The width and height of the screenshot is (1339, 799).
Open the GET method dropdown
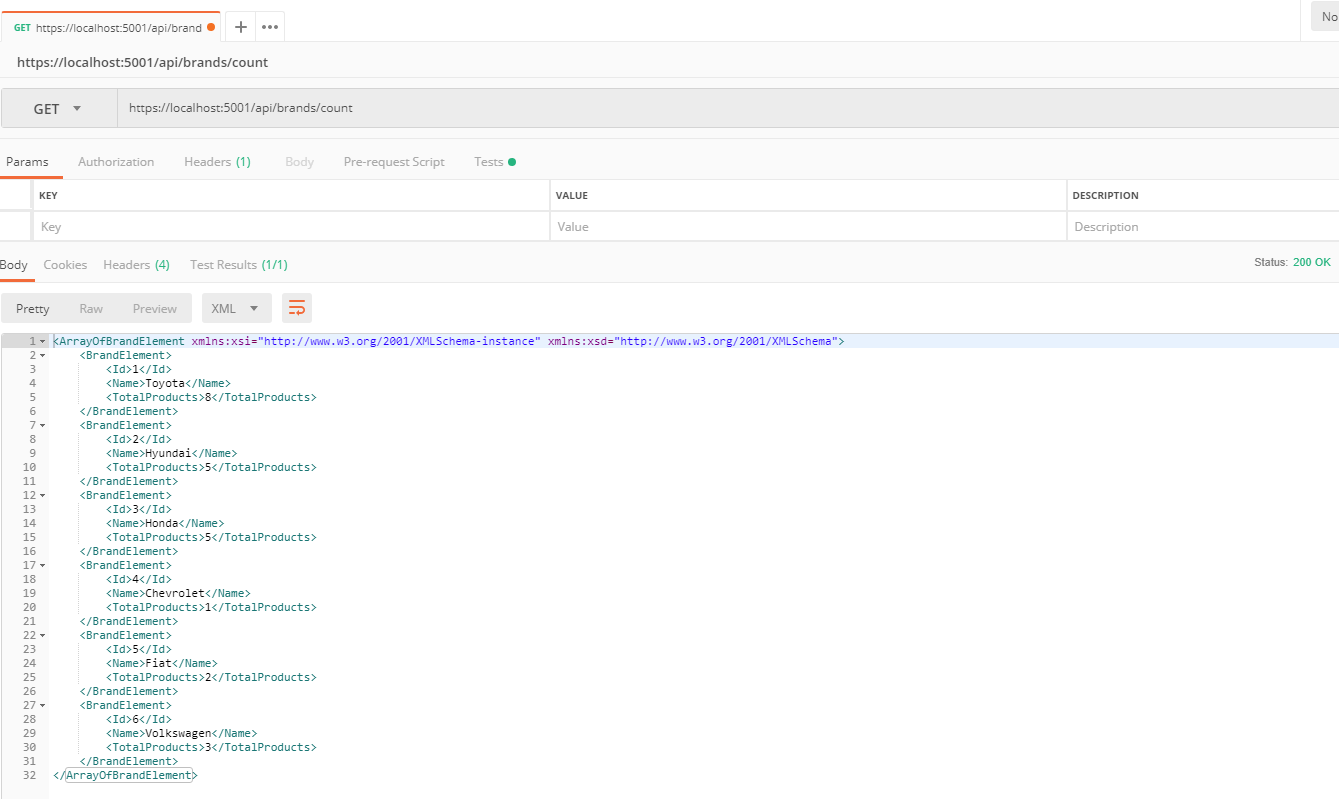[59, 108]
